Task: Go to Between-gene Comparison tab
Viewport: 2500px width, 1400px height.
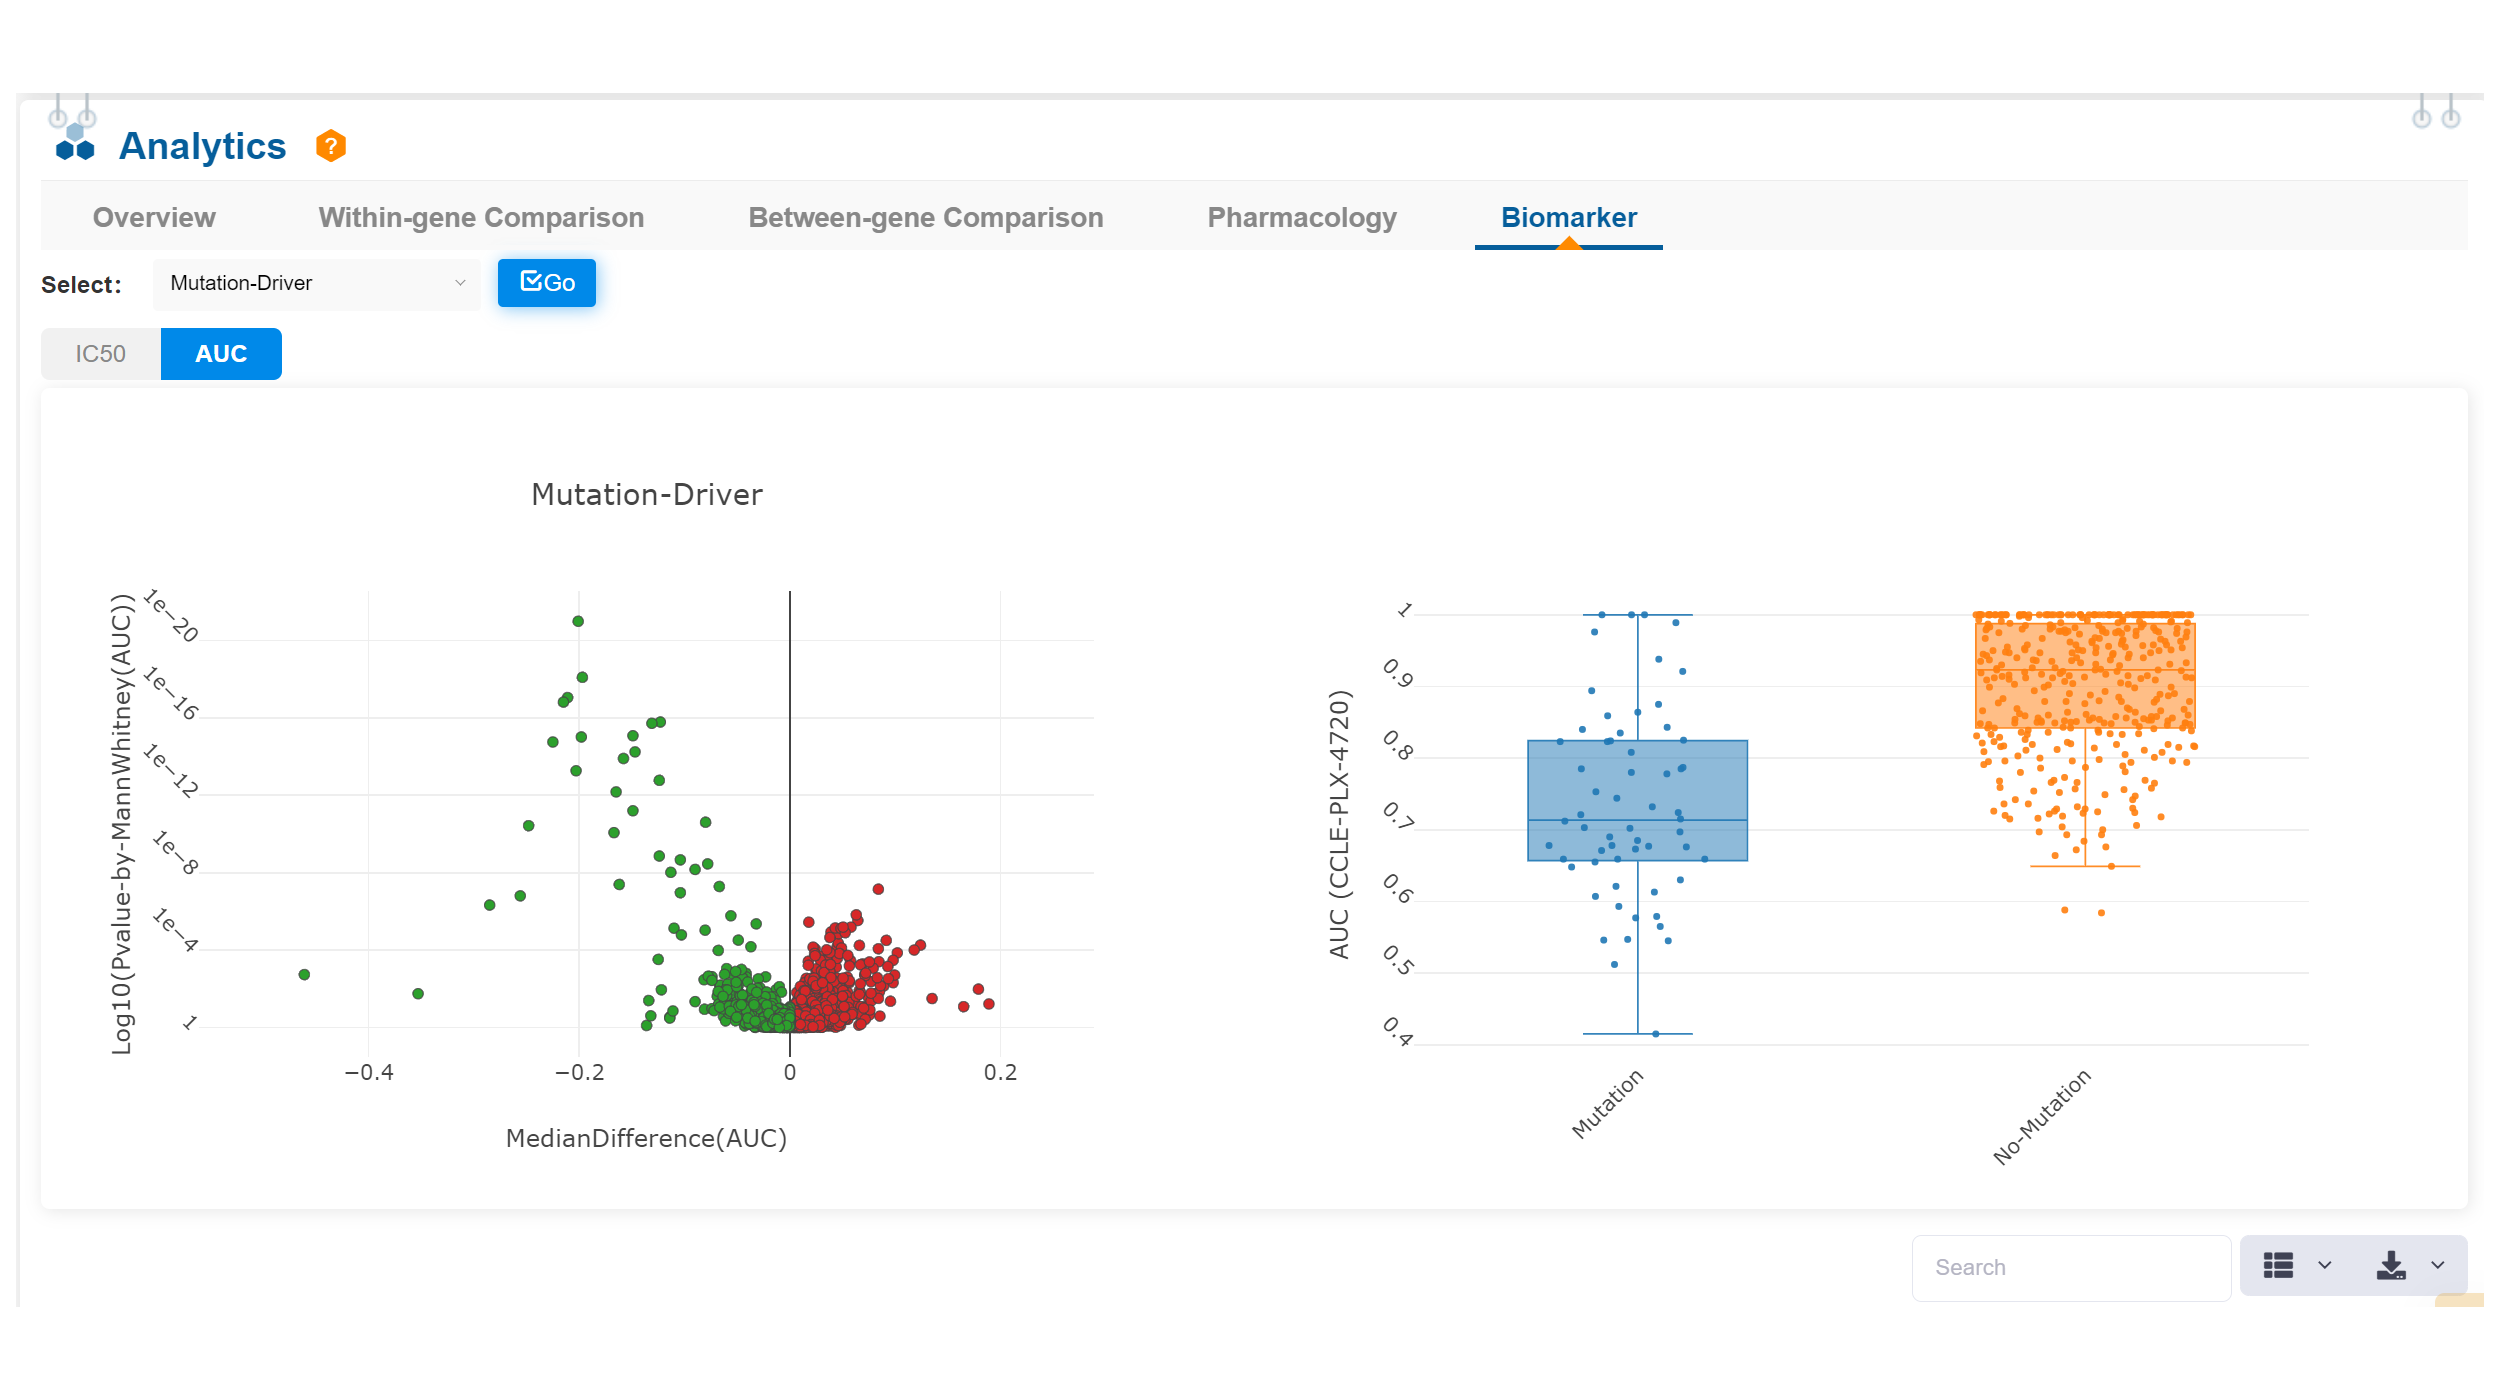Action: coord(925,217)
